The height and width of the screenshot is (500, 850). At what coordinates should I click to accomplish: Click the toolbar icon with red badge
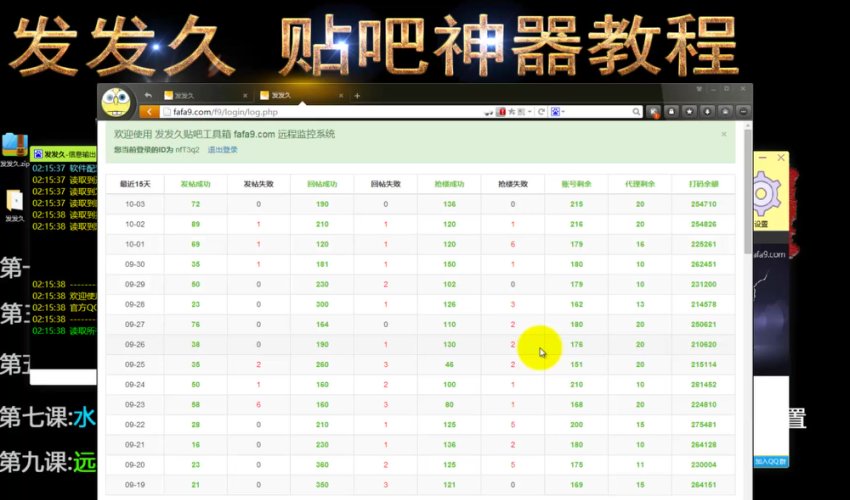(654, 112)
